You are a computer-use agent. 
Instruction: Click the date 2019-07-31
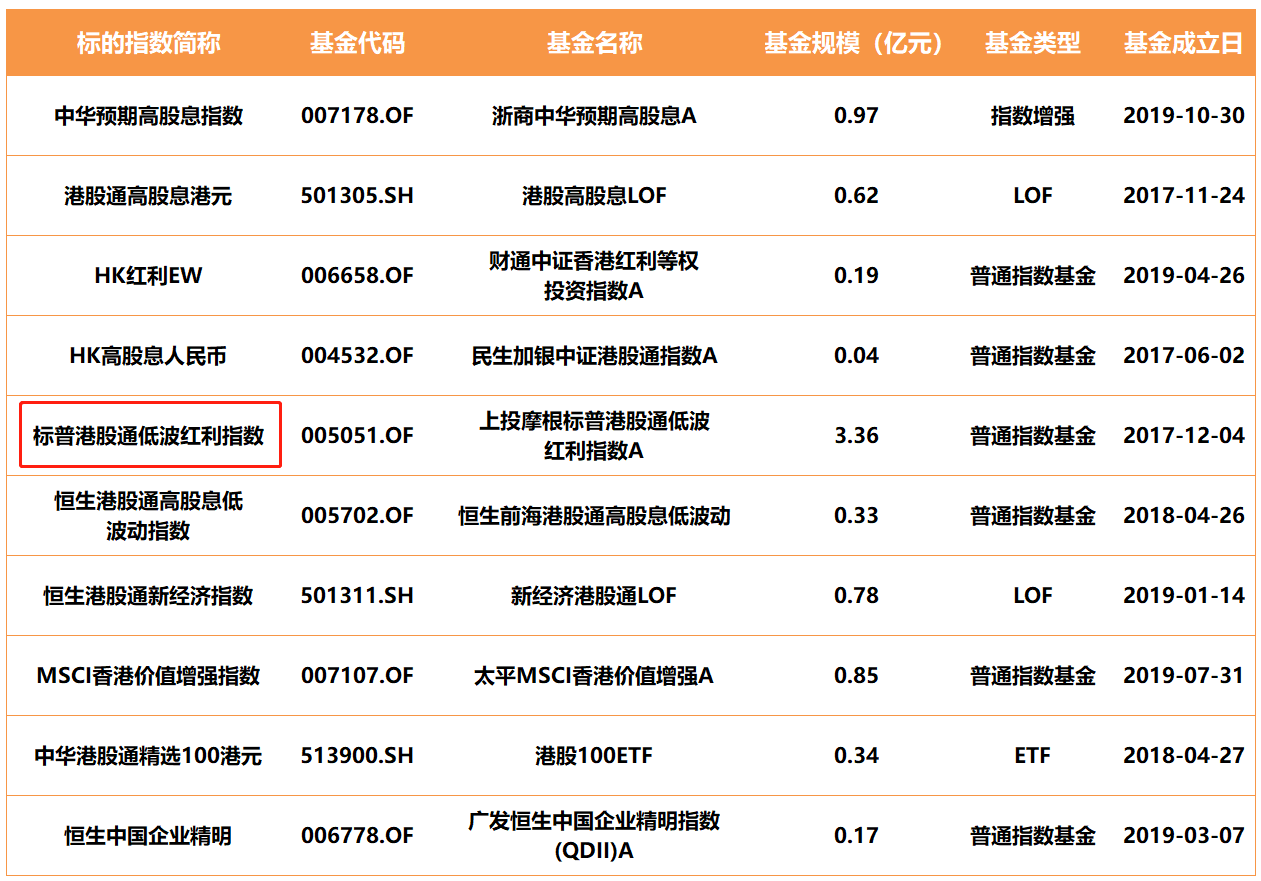click(1184, 676)
